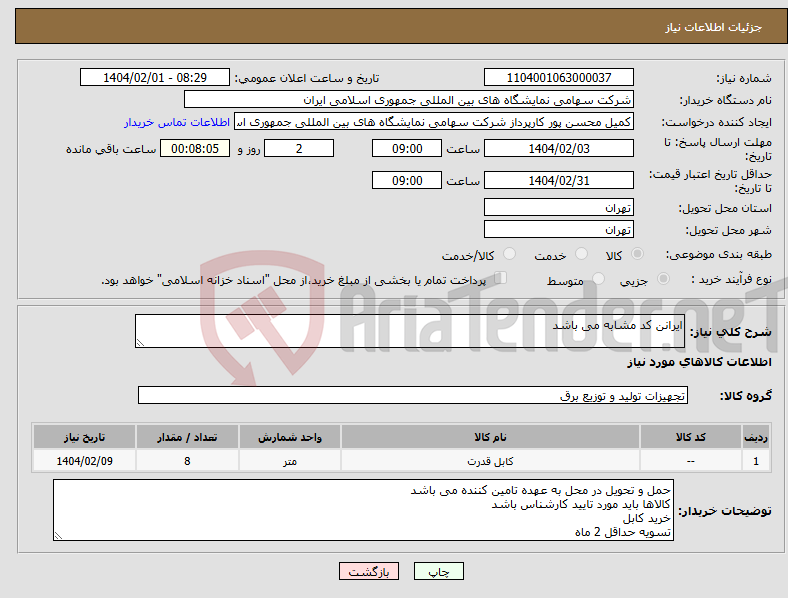
Task: Click the تعداد / مقدار column header
Action: pos(187,437)
